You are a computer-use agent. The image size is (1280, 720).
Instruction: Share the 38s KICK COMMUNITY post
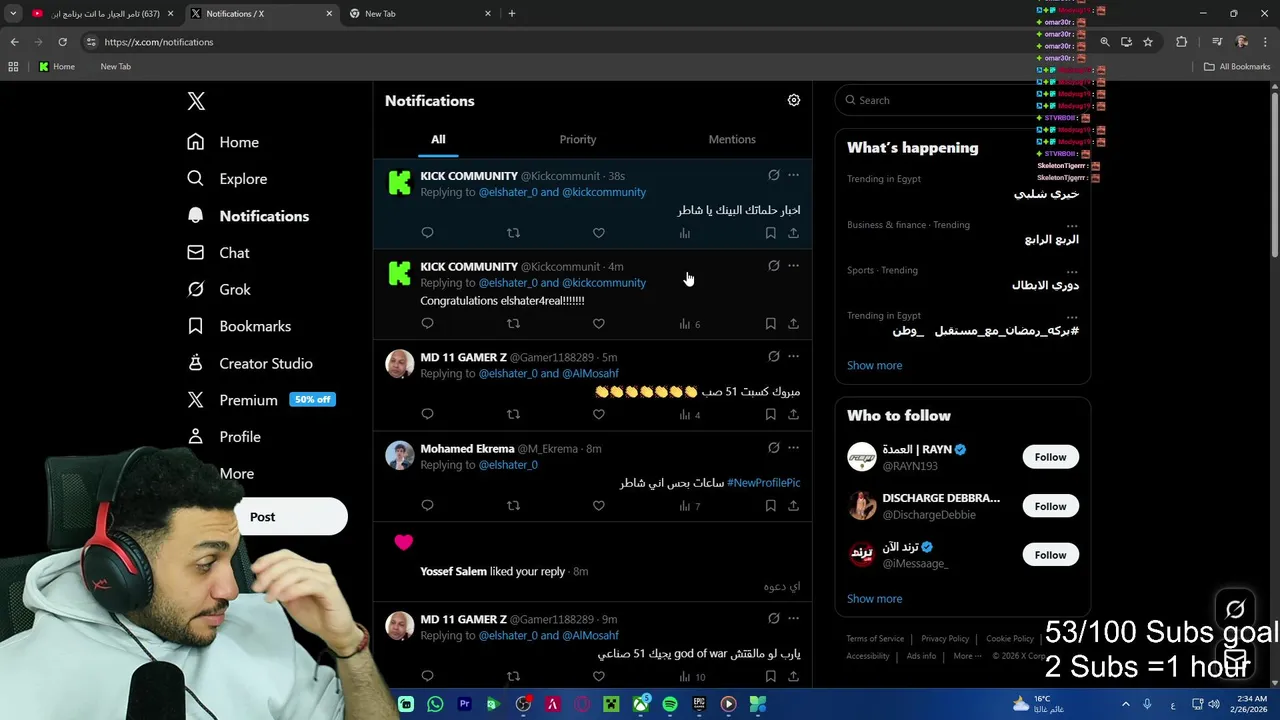pos(793,233)
